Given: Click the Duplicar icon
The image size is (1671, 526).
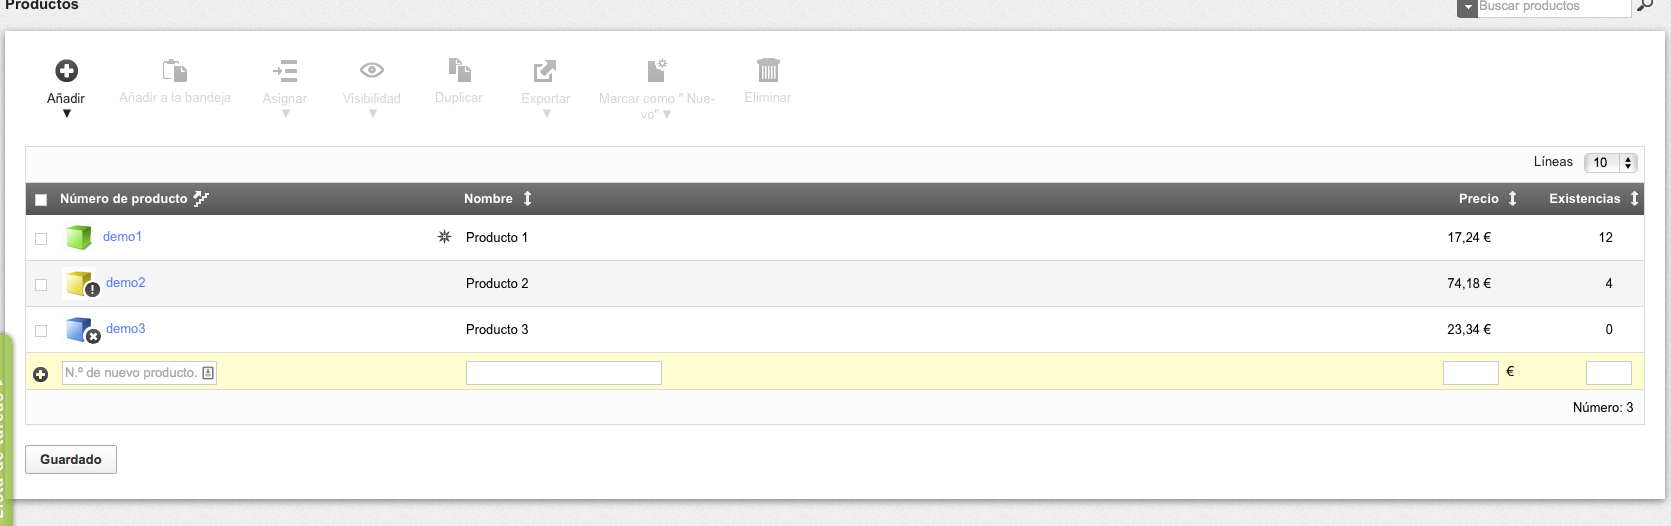Looking at the screenshot, I should click(459, 70).
